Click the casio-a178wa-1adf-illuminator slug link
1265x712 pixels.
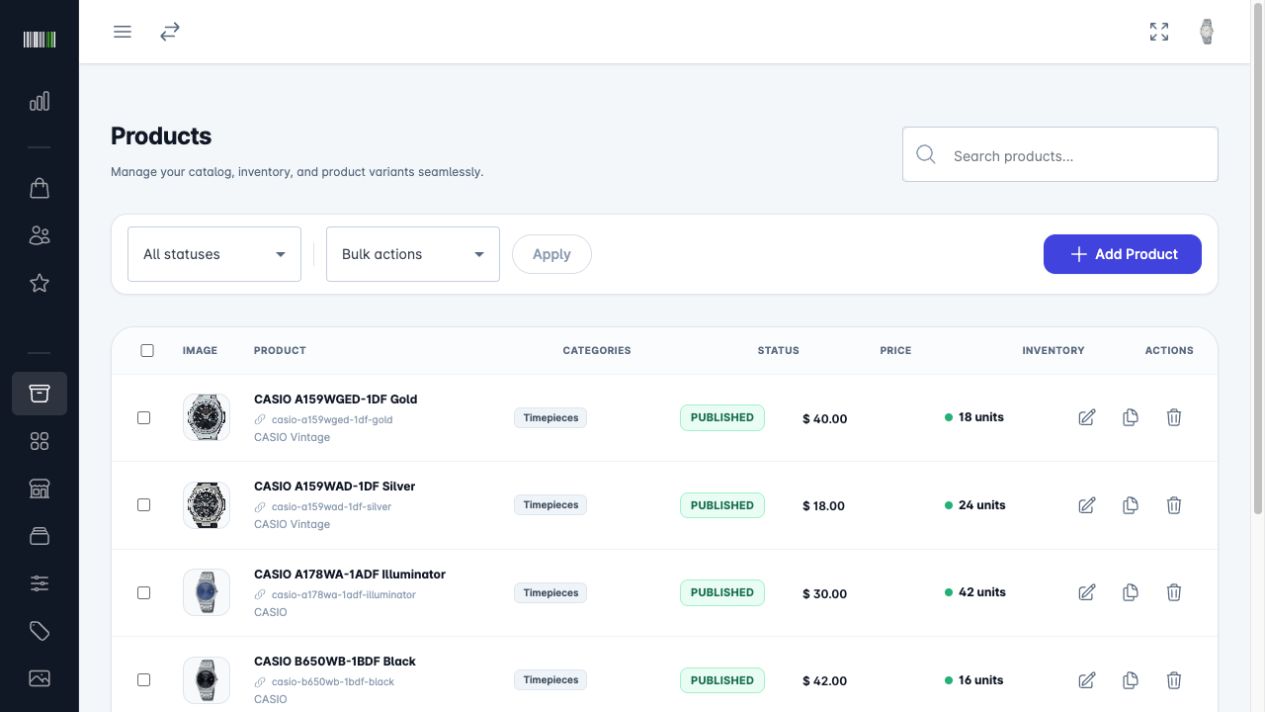(343, 595)
